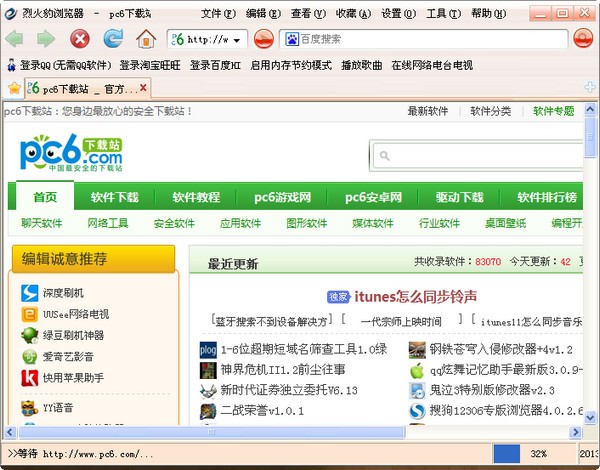Image resolution: width=600 pixels, height=470 pixels.
Task: Click the 快用苹果助手 icon
Action: 29,378
